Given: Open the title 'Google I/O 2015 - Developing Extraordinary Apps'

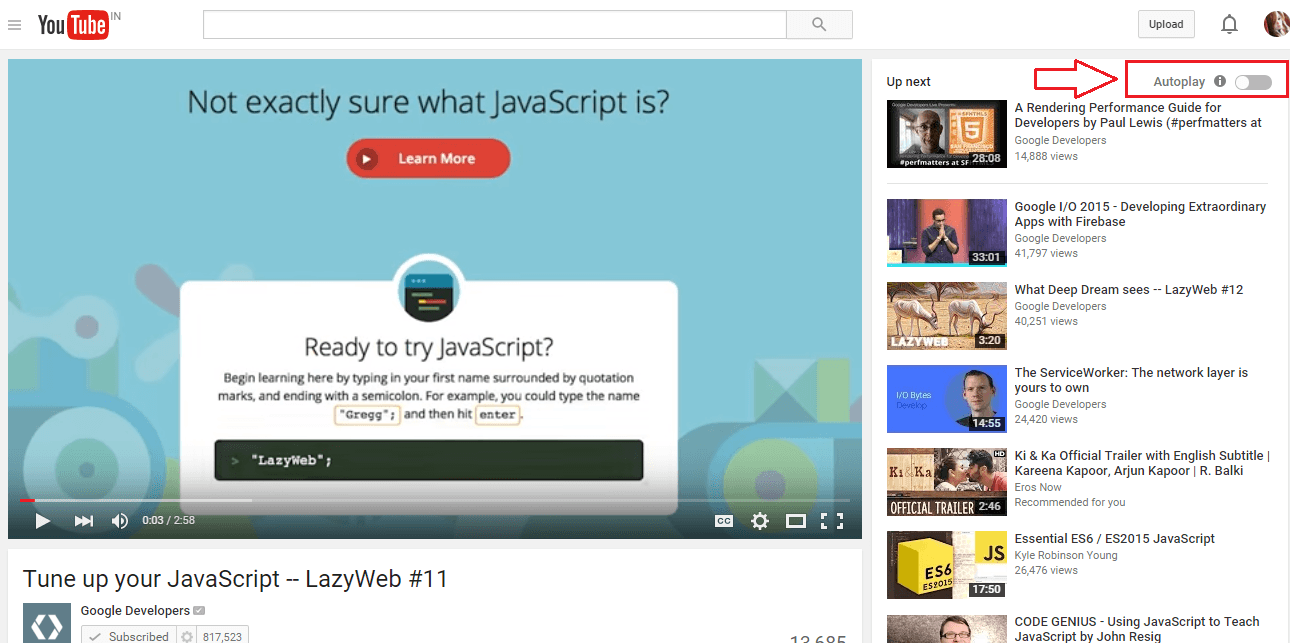Looking at the screenshot, I should 1140,214.
